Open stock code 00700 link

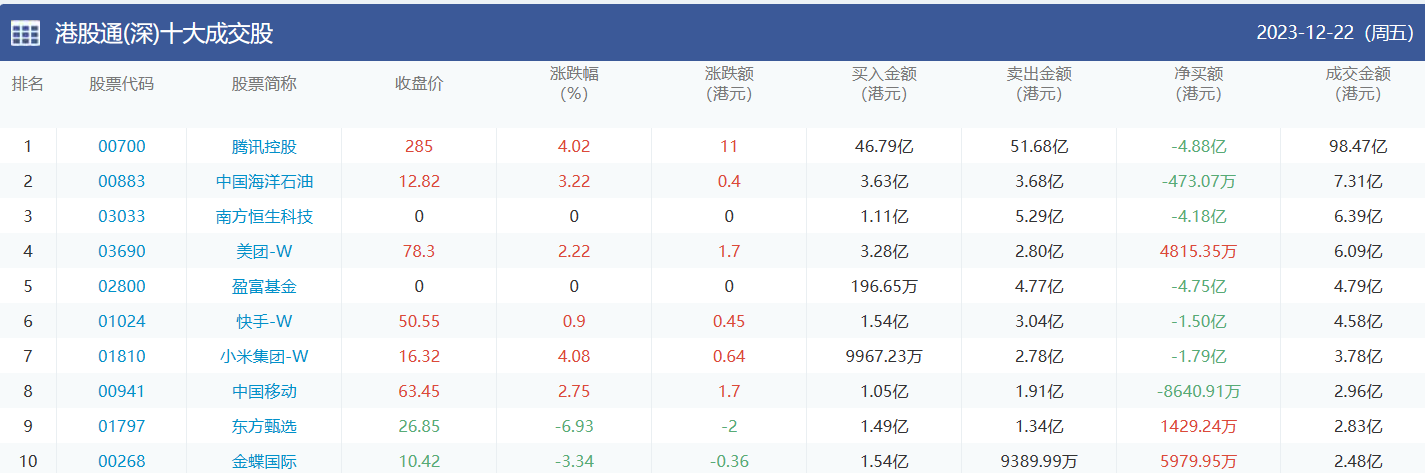point(122,146)
